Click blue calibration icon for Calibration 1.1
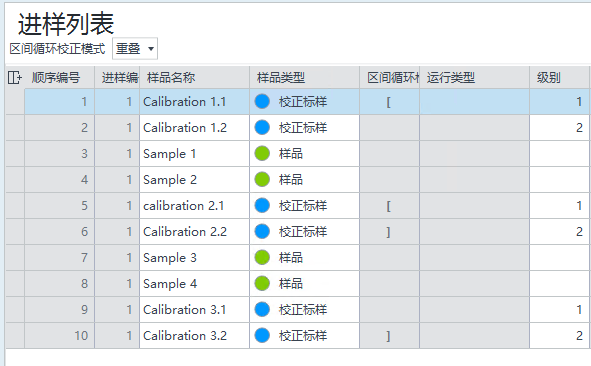Screen dimensions: 591x366 (262, 101)
